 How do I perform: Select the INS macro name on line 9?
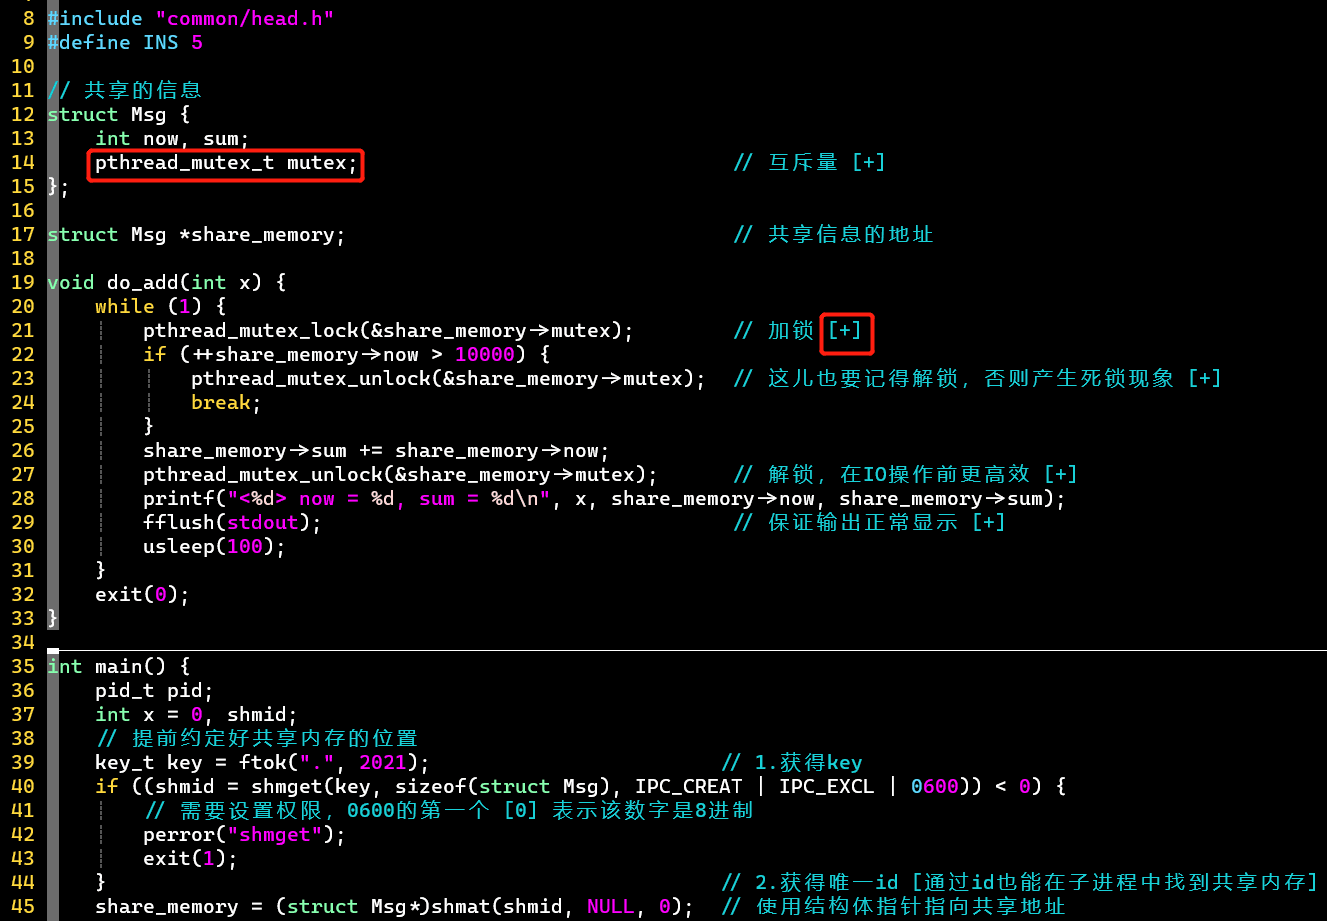(x=161, y=42)
